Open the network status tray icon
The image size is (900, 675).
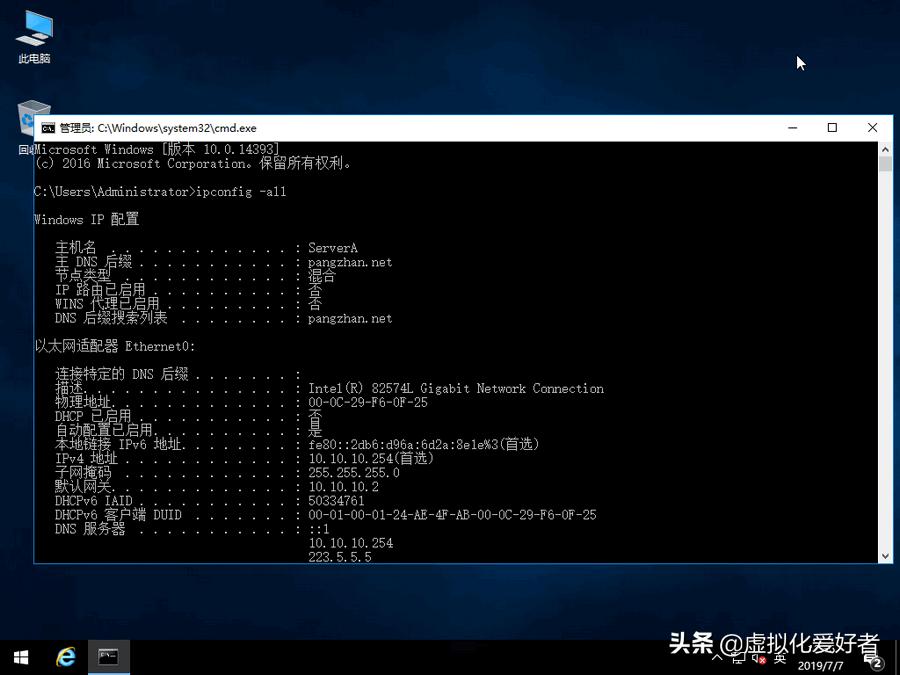pyautogui.click(x=740, y=660)
